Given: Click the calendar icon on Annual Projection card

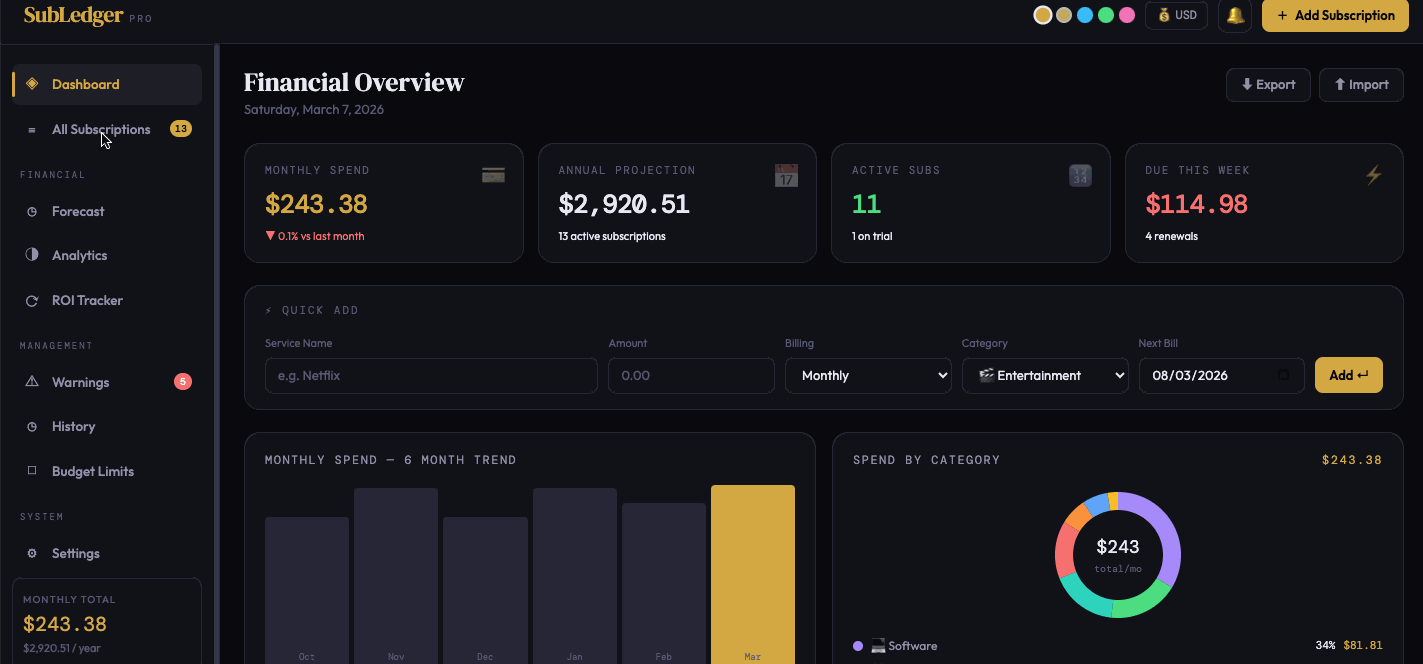Looking at the screenshot, I should 786,174.
